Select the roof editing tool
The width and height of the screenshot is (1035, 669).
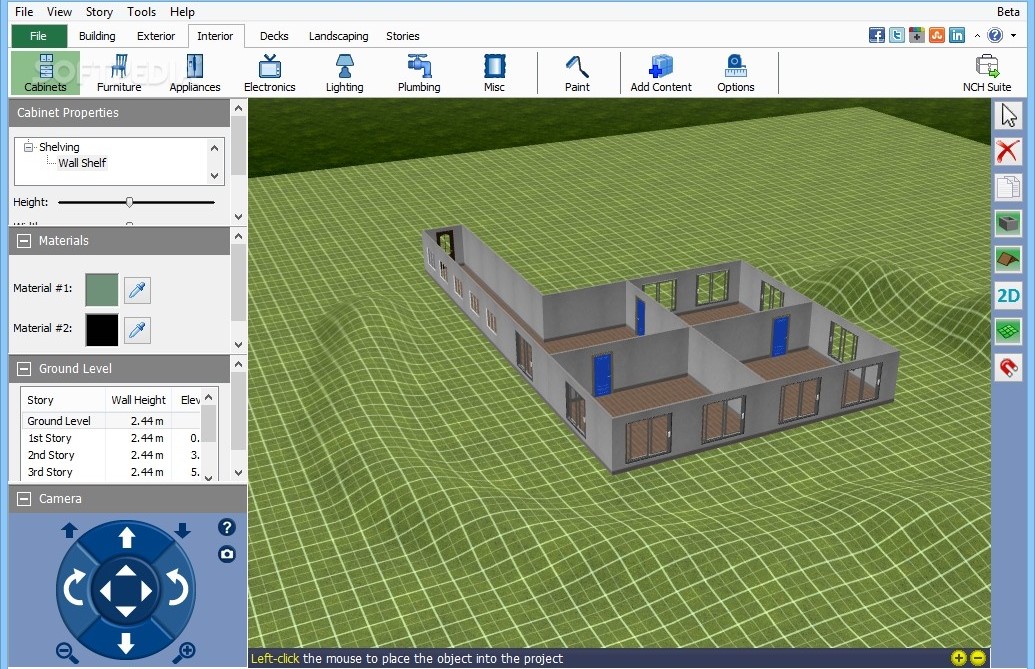coord(1008,259)
